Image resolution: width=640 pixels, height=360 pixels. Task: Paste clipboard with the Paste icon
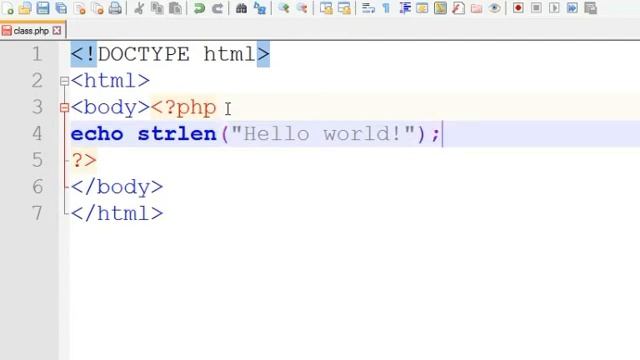(175, 8)
